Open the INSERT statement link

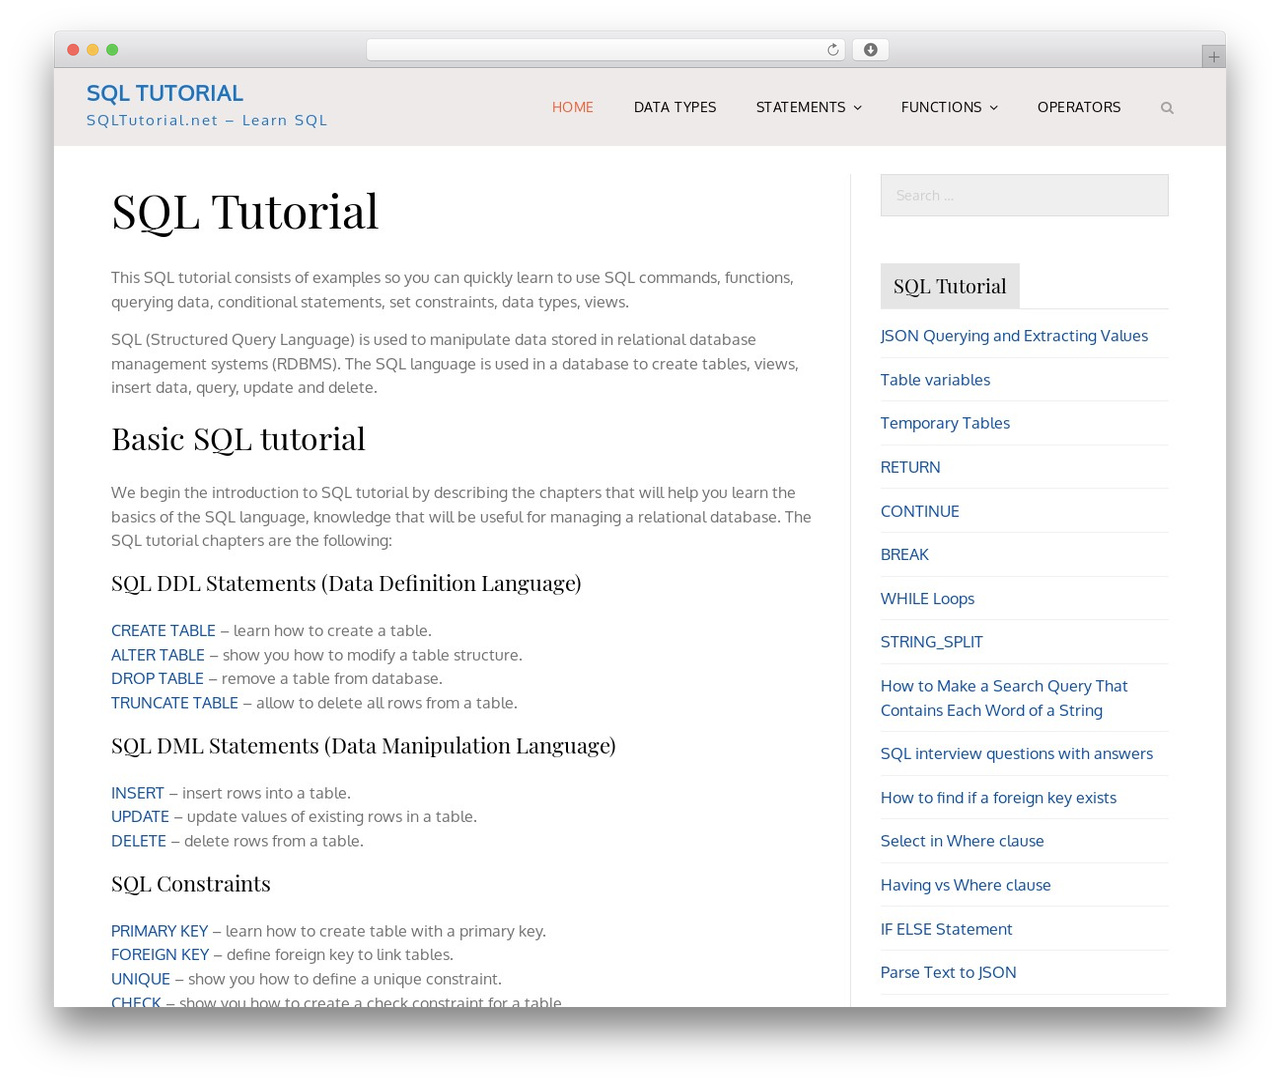click(138, 793)
